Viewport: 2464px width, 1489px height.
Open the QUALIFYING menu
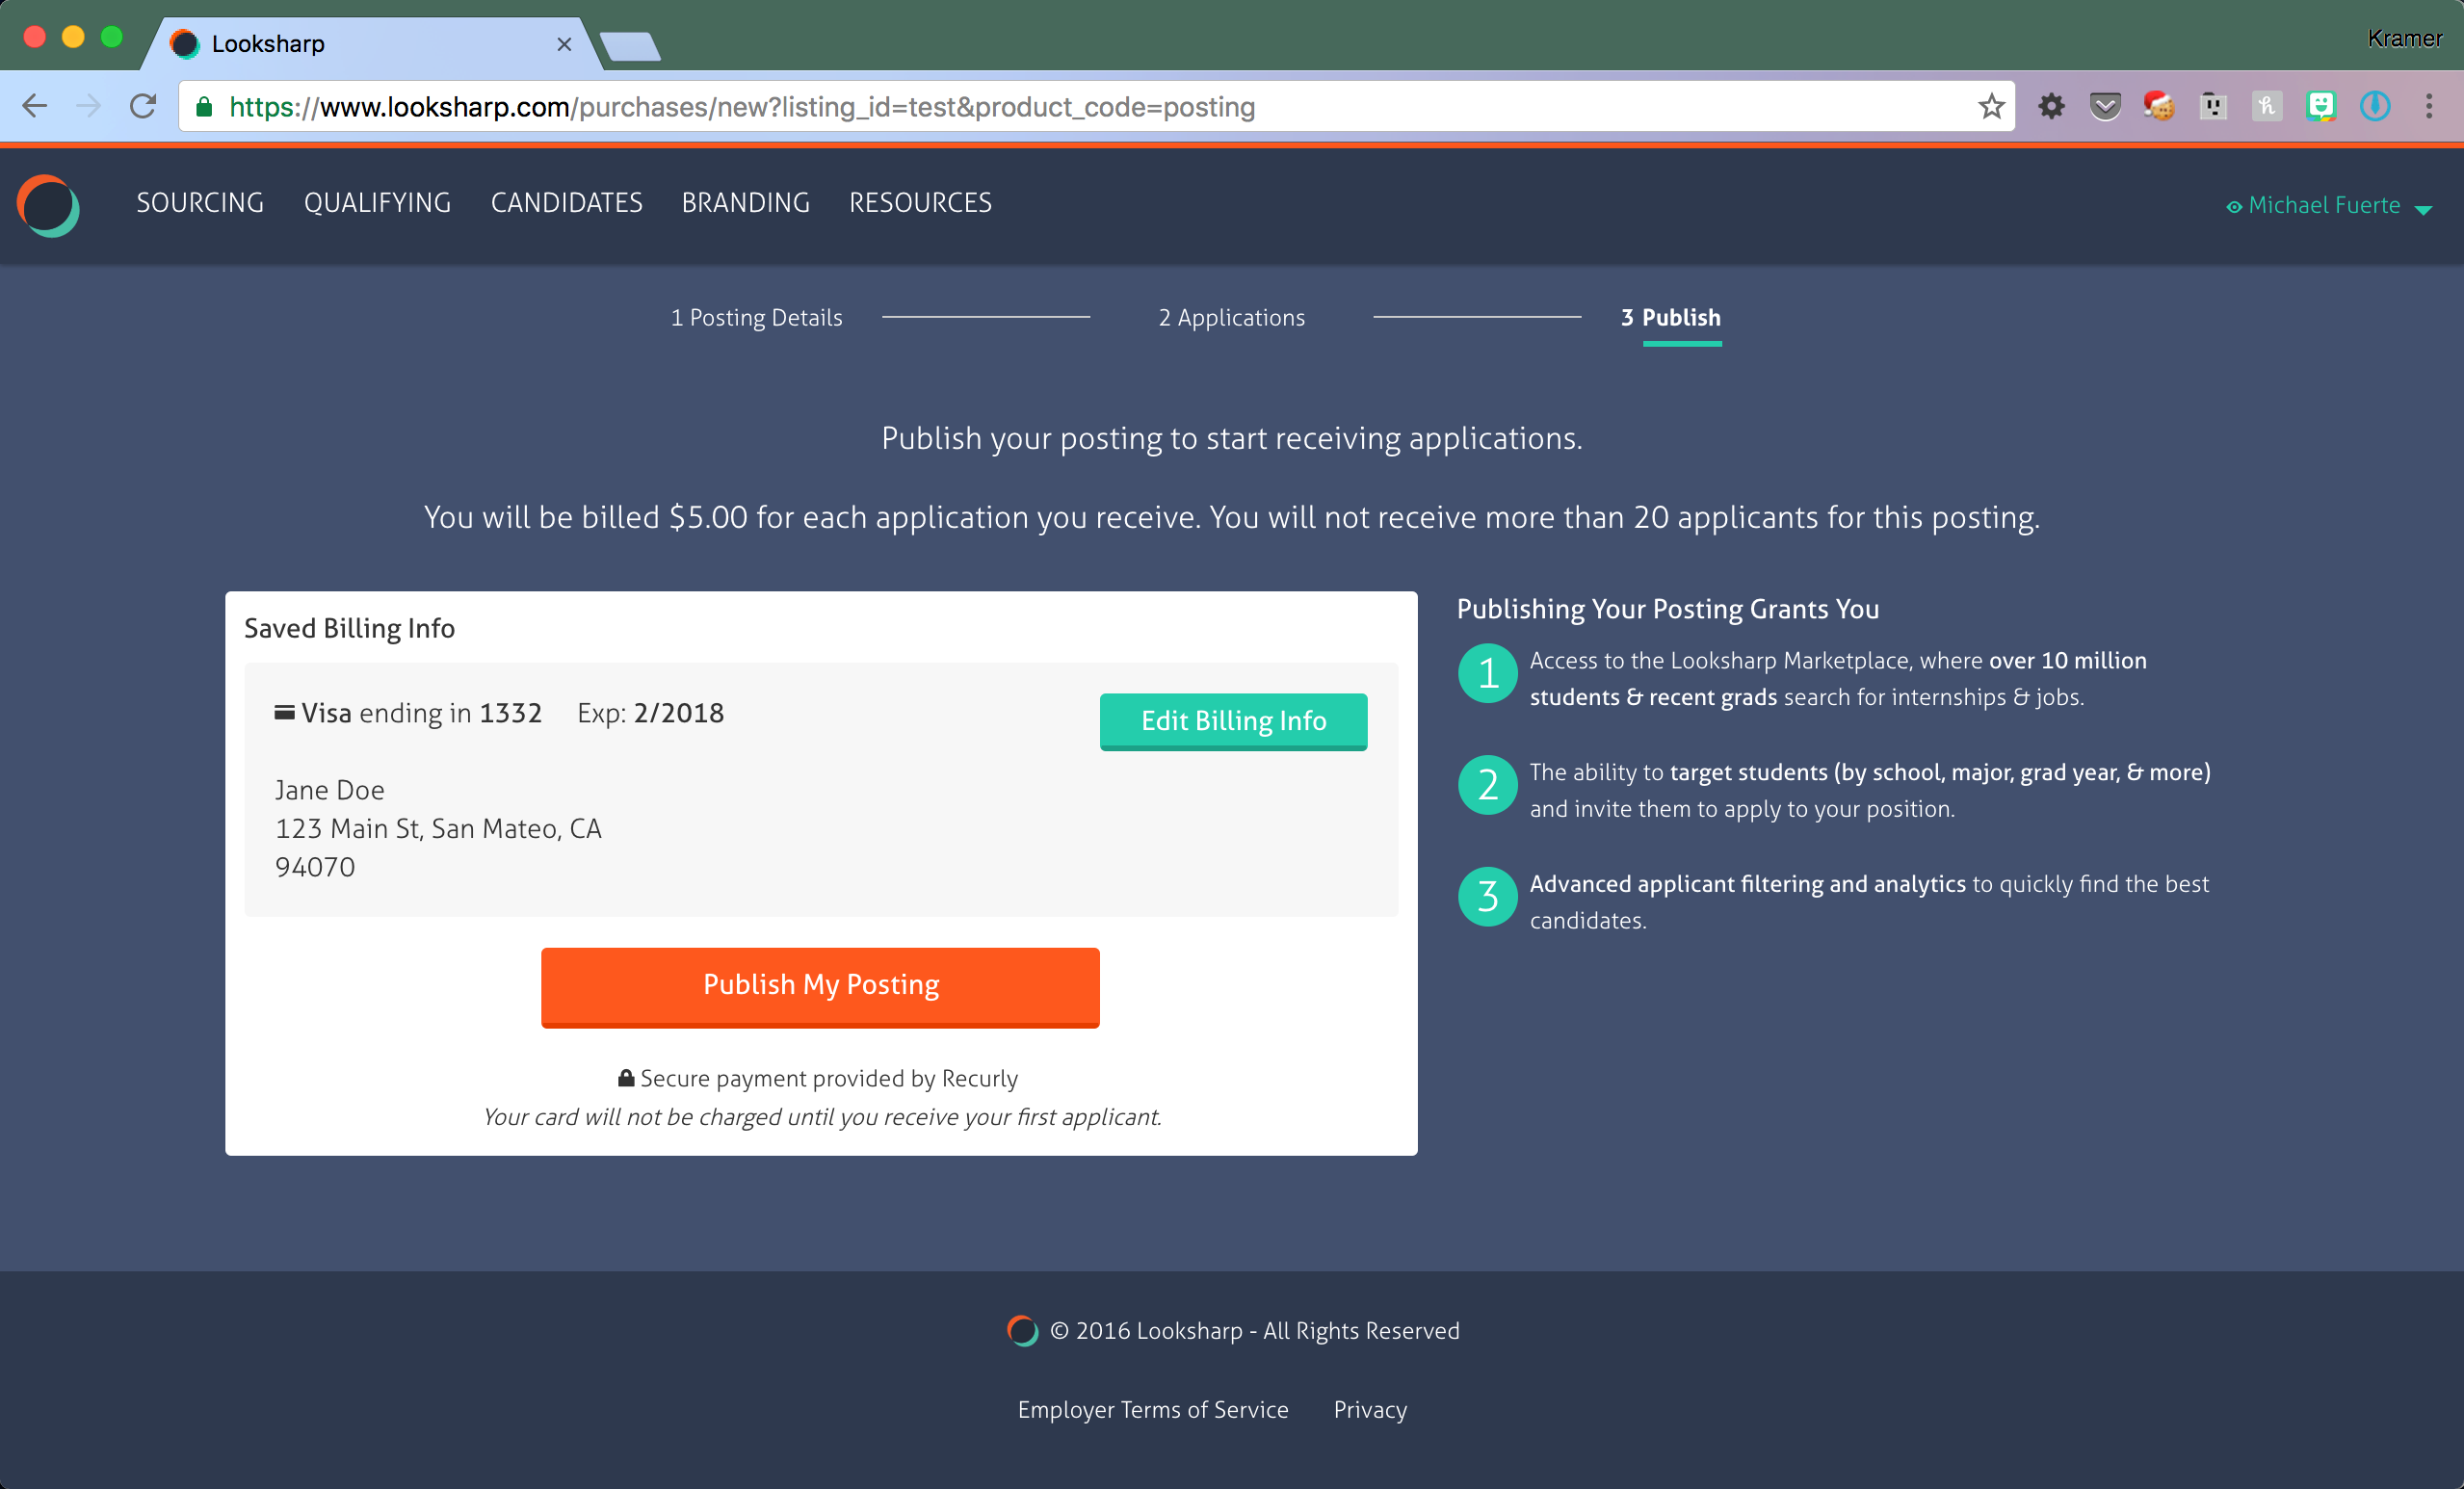[x=377, y=203]
